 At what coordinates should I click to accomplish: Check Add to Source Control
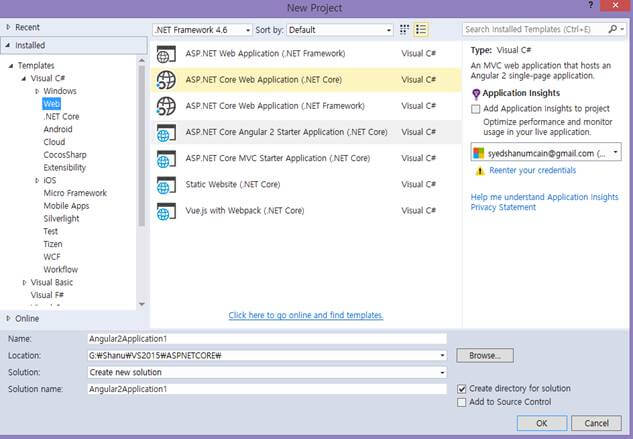pyautogui.click(x=461, y=402)
